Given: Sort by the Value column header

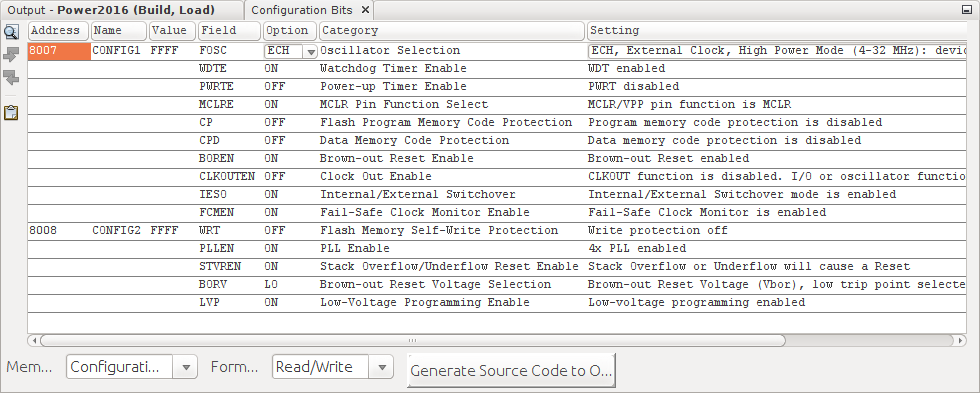Looking at the screenshot, I should (x=172, y=31).
